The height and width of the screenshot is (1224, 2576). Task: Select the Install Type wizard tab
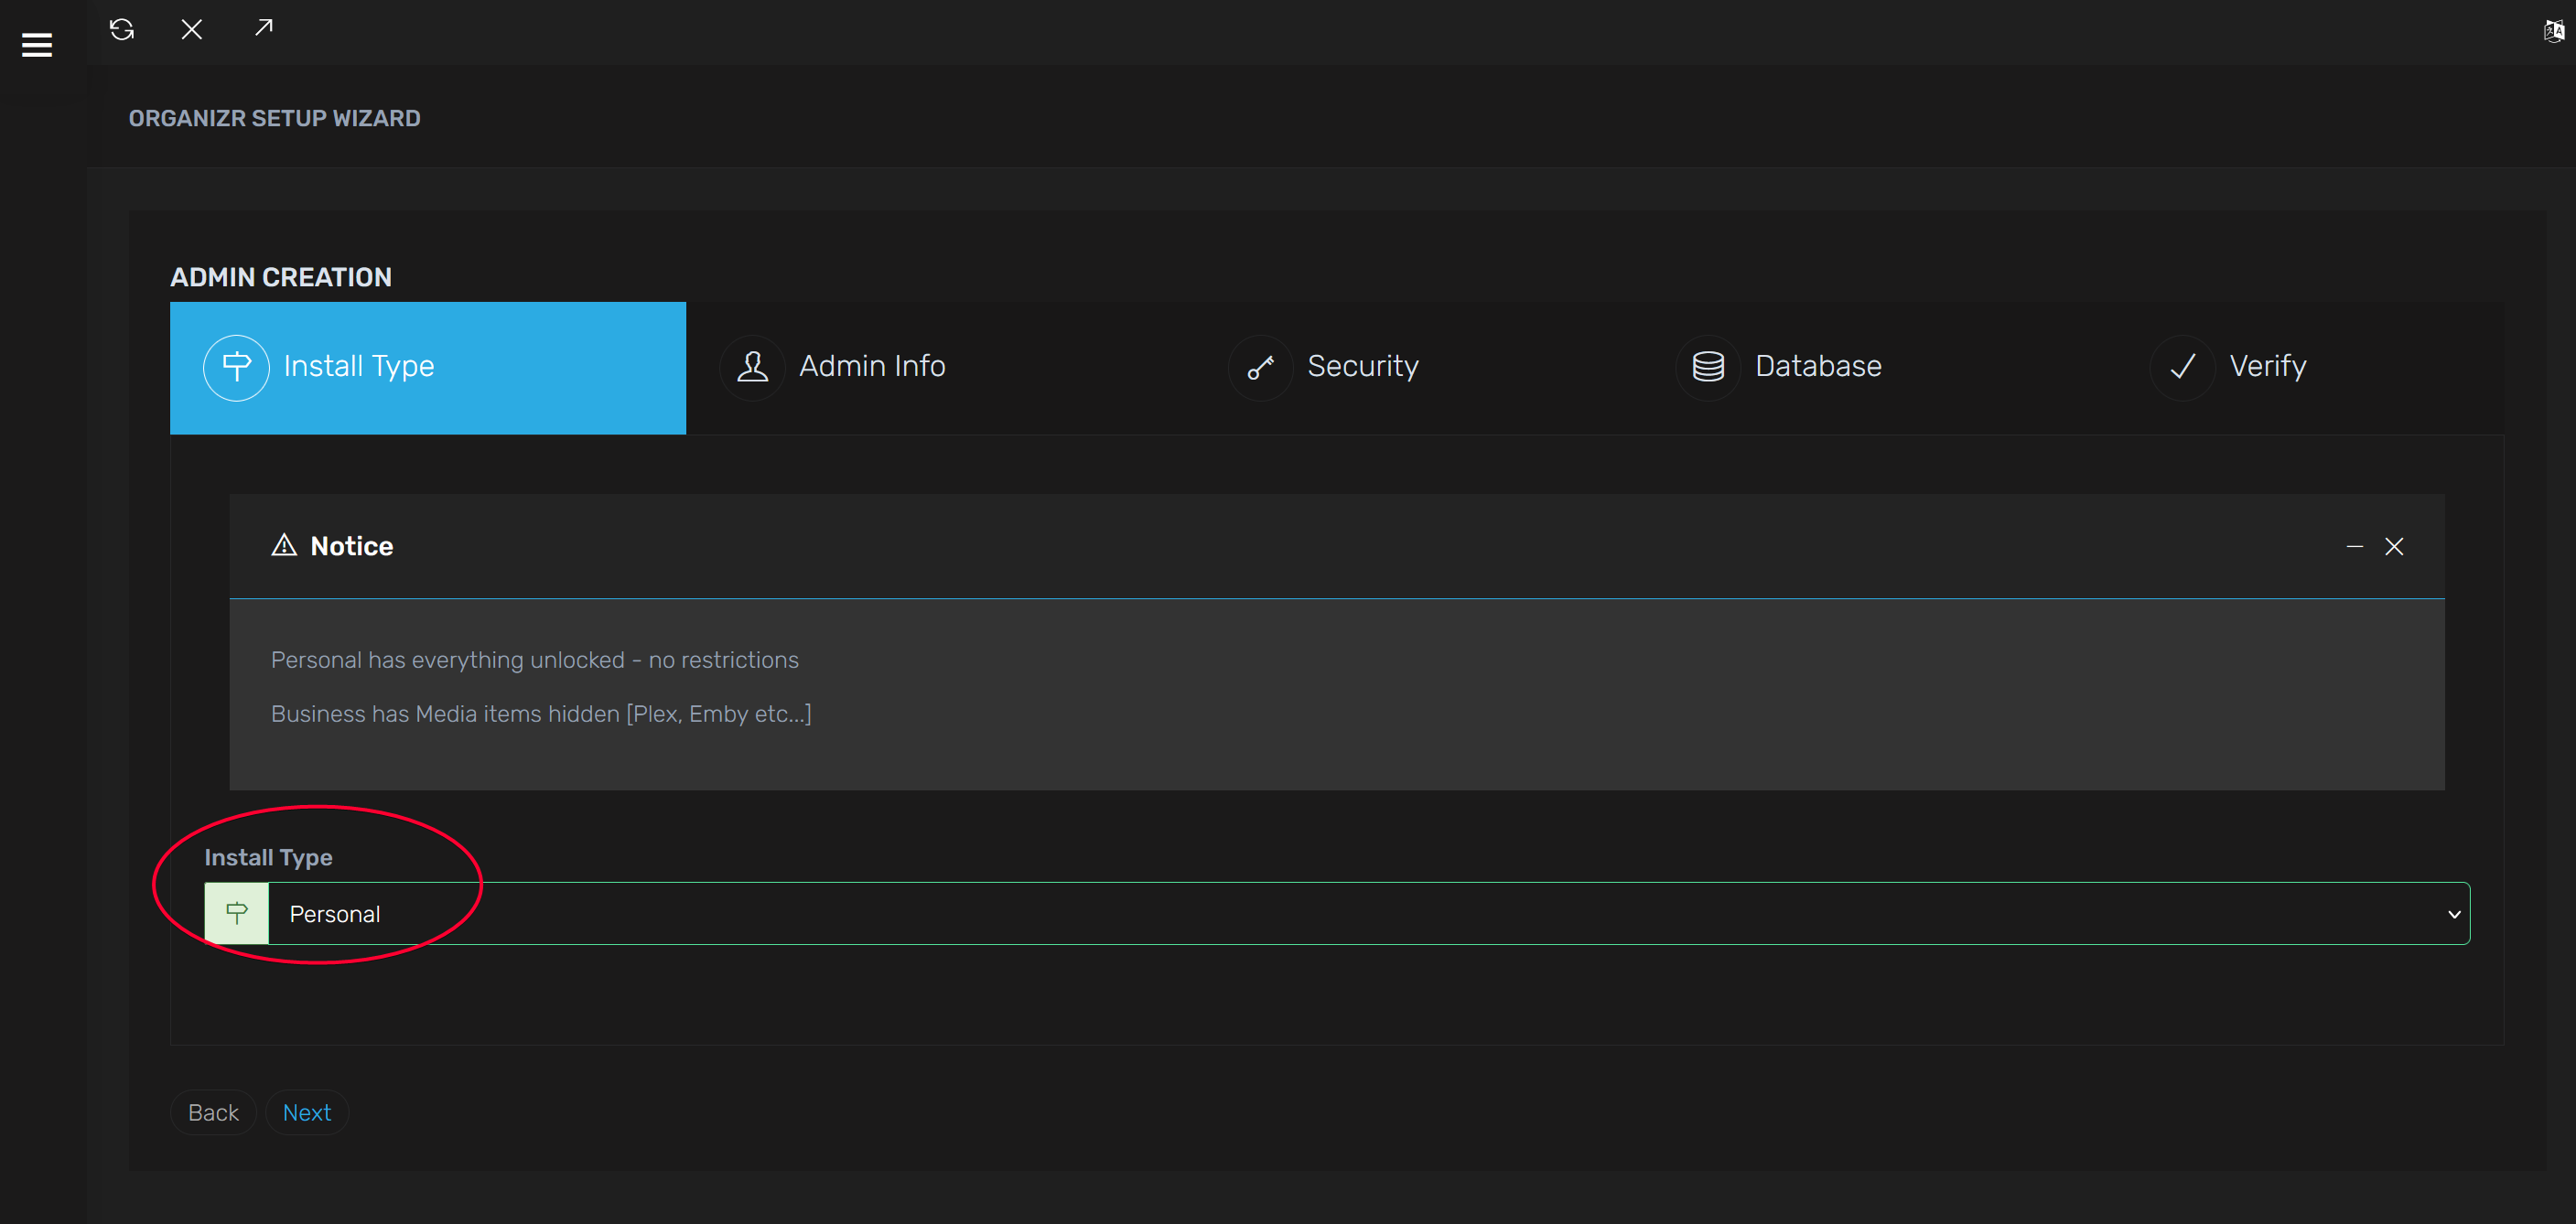point(428,368)
